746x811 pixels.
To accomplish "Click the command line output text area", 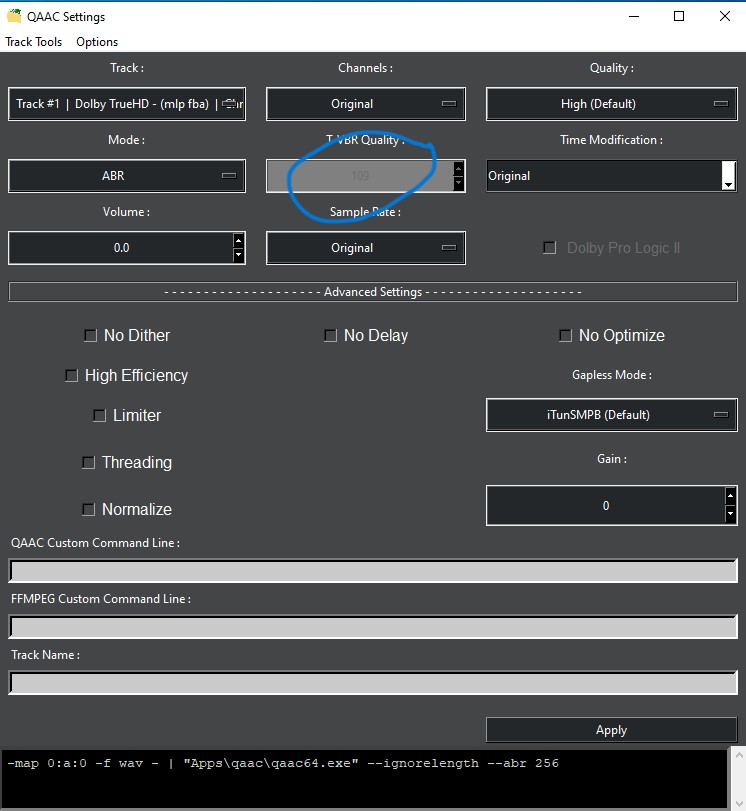I will [365, 780].
